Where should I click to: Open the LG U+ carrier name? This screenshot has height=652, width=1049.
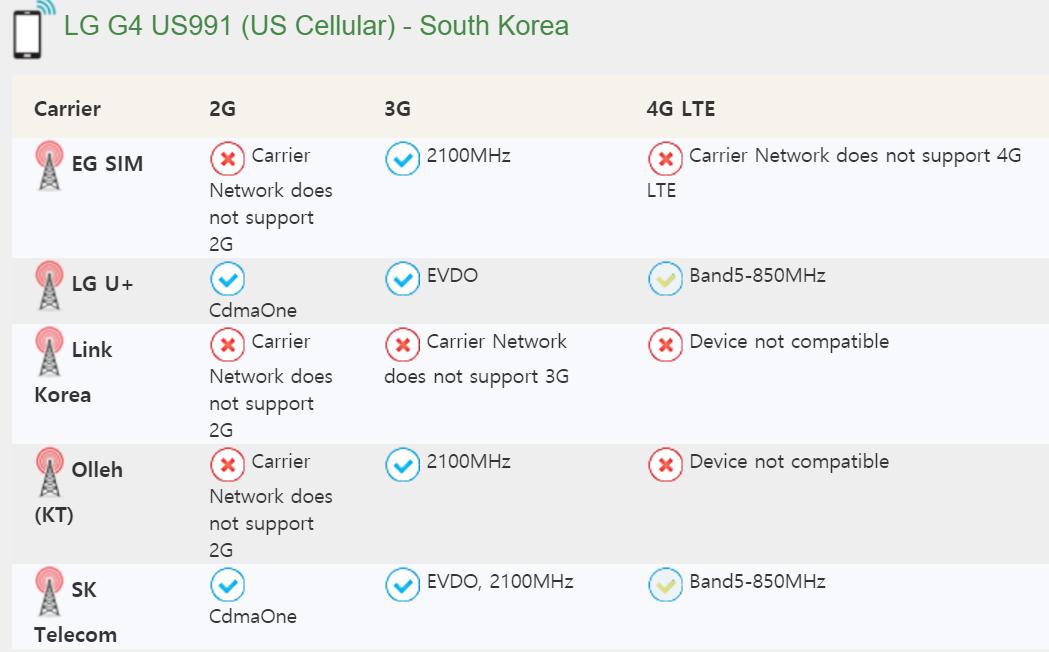[x=102, y=284]
